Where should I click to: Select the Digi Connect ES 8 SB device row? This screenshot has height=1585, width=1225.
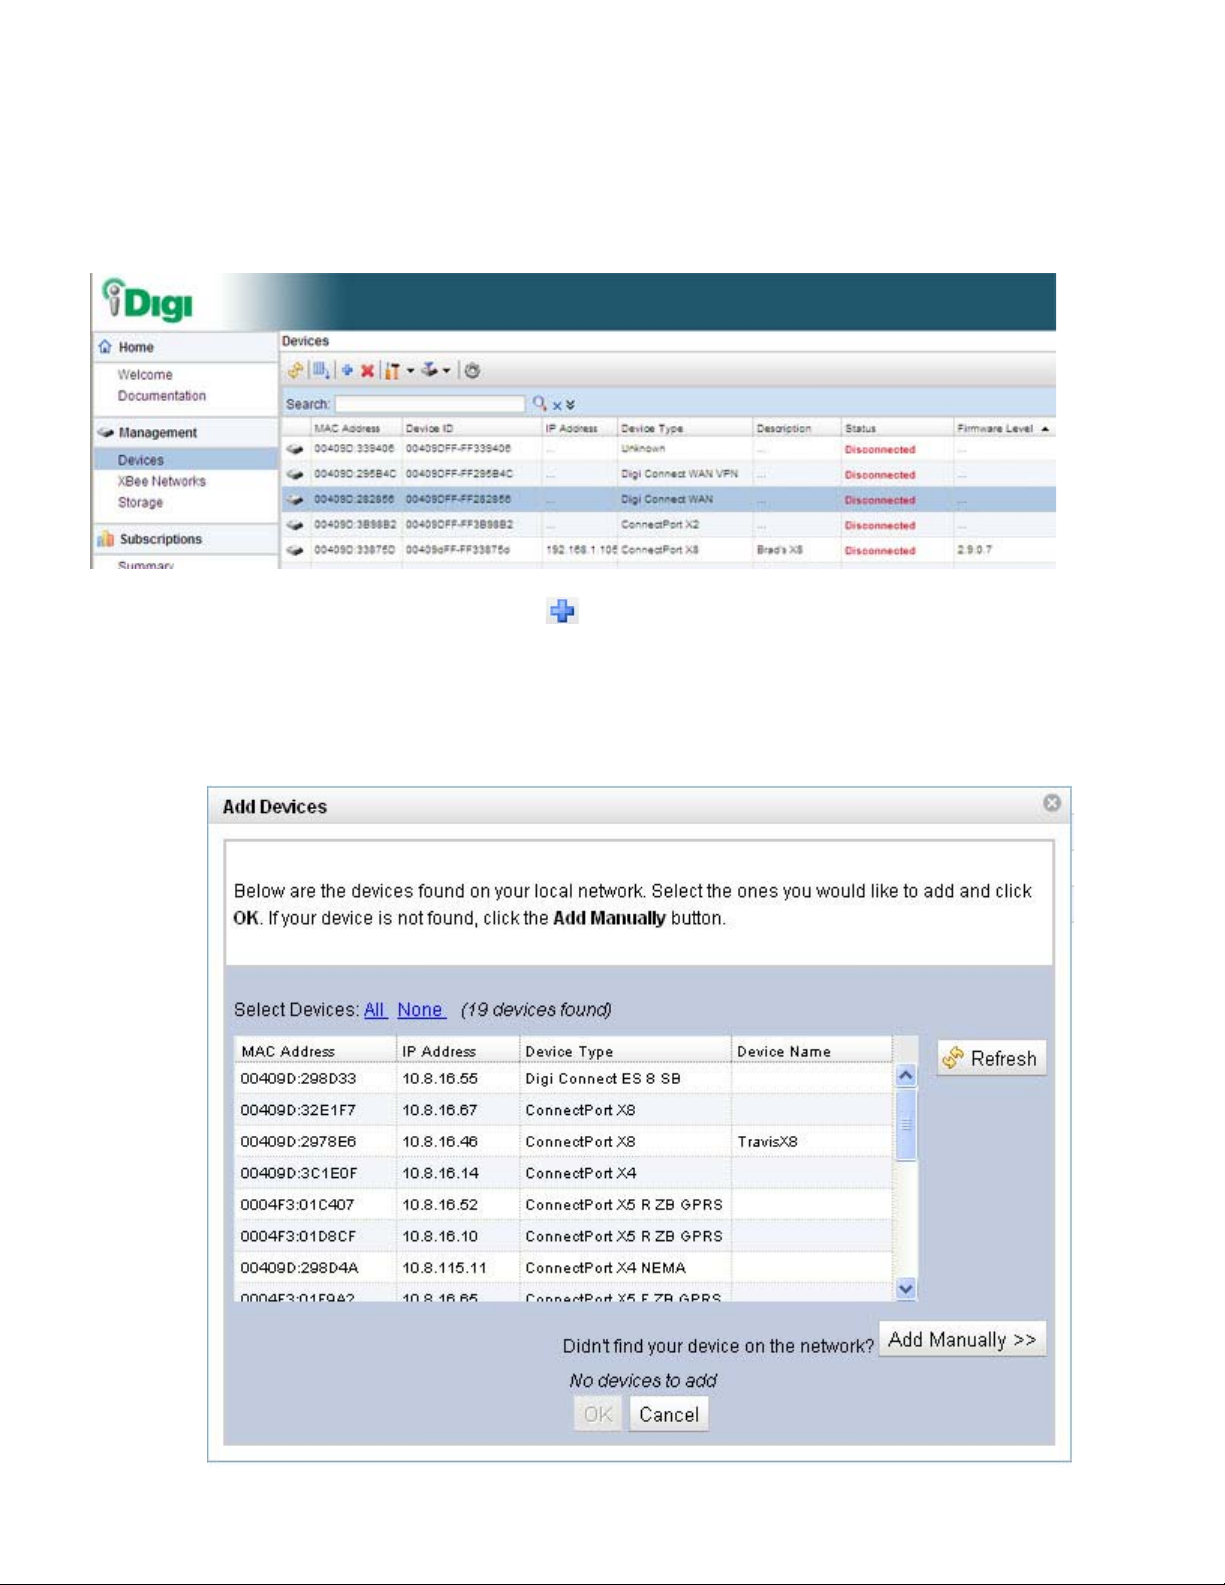coord(564,1078)
